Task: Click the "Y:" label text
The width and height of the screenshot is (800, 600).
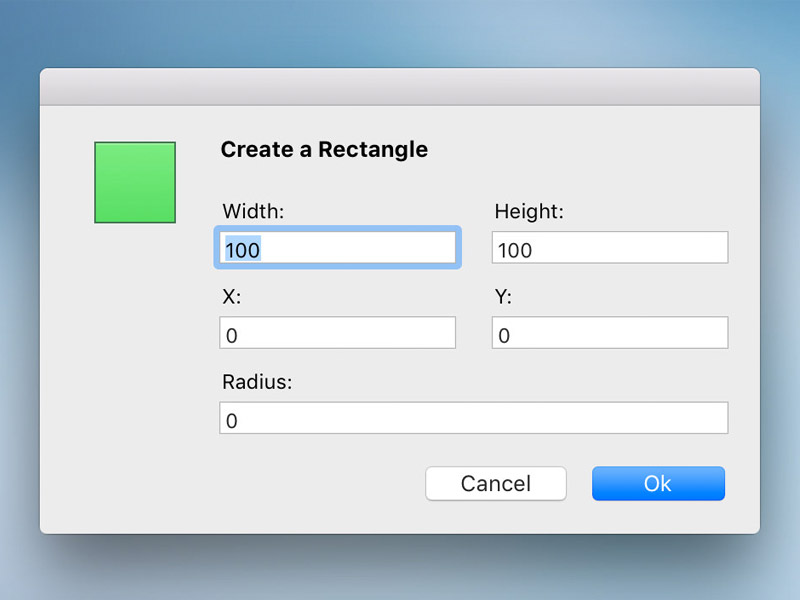Action: click(x=503, y=296)
